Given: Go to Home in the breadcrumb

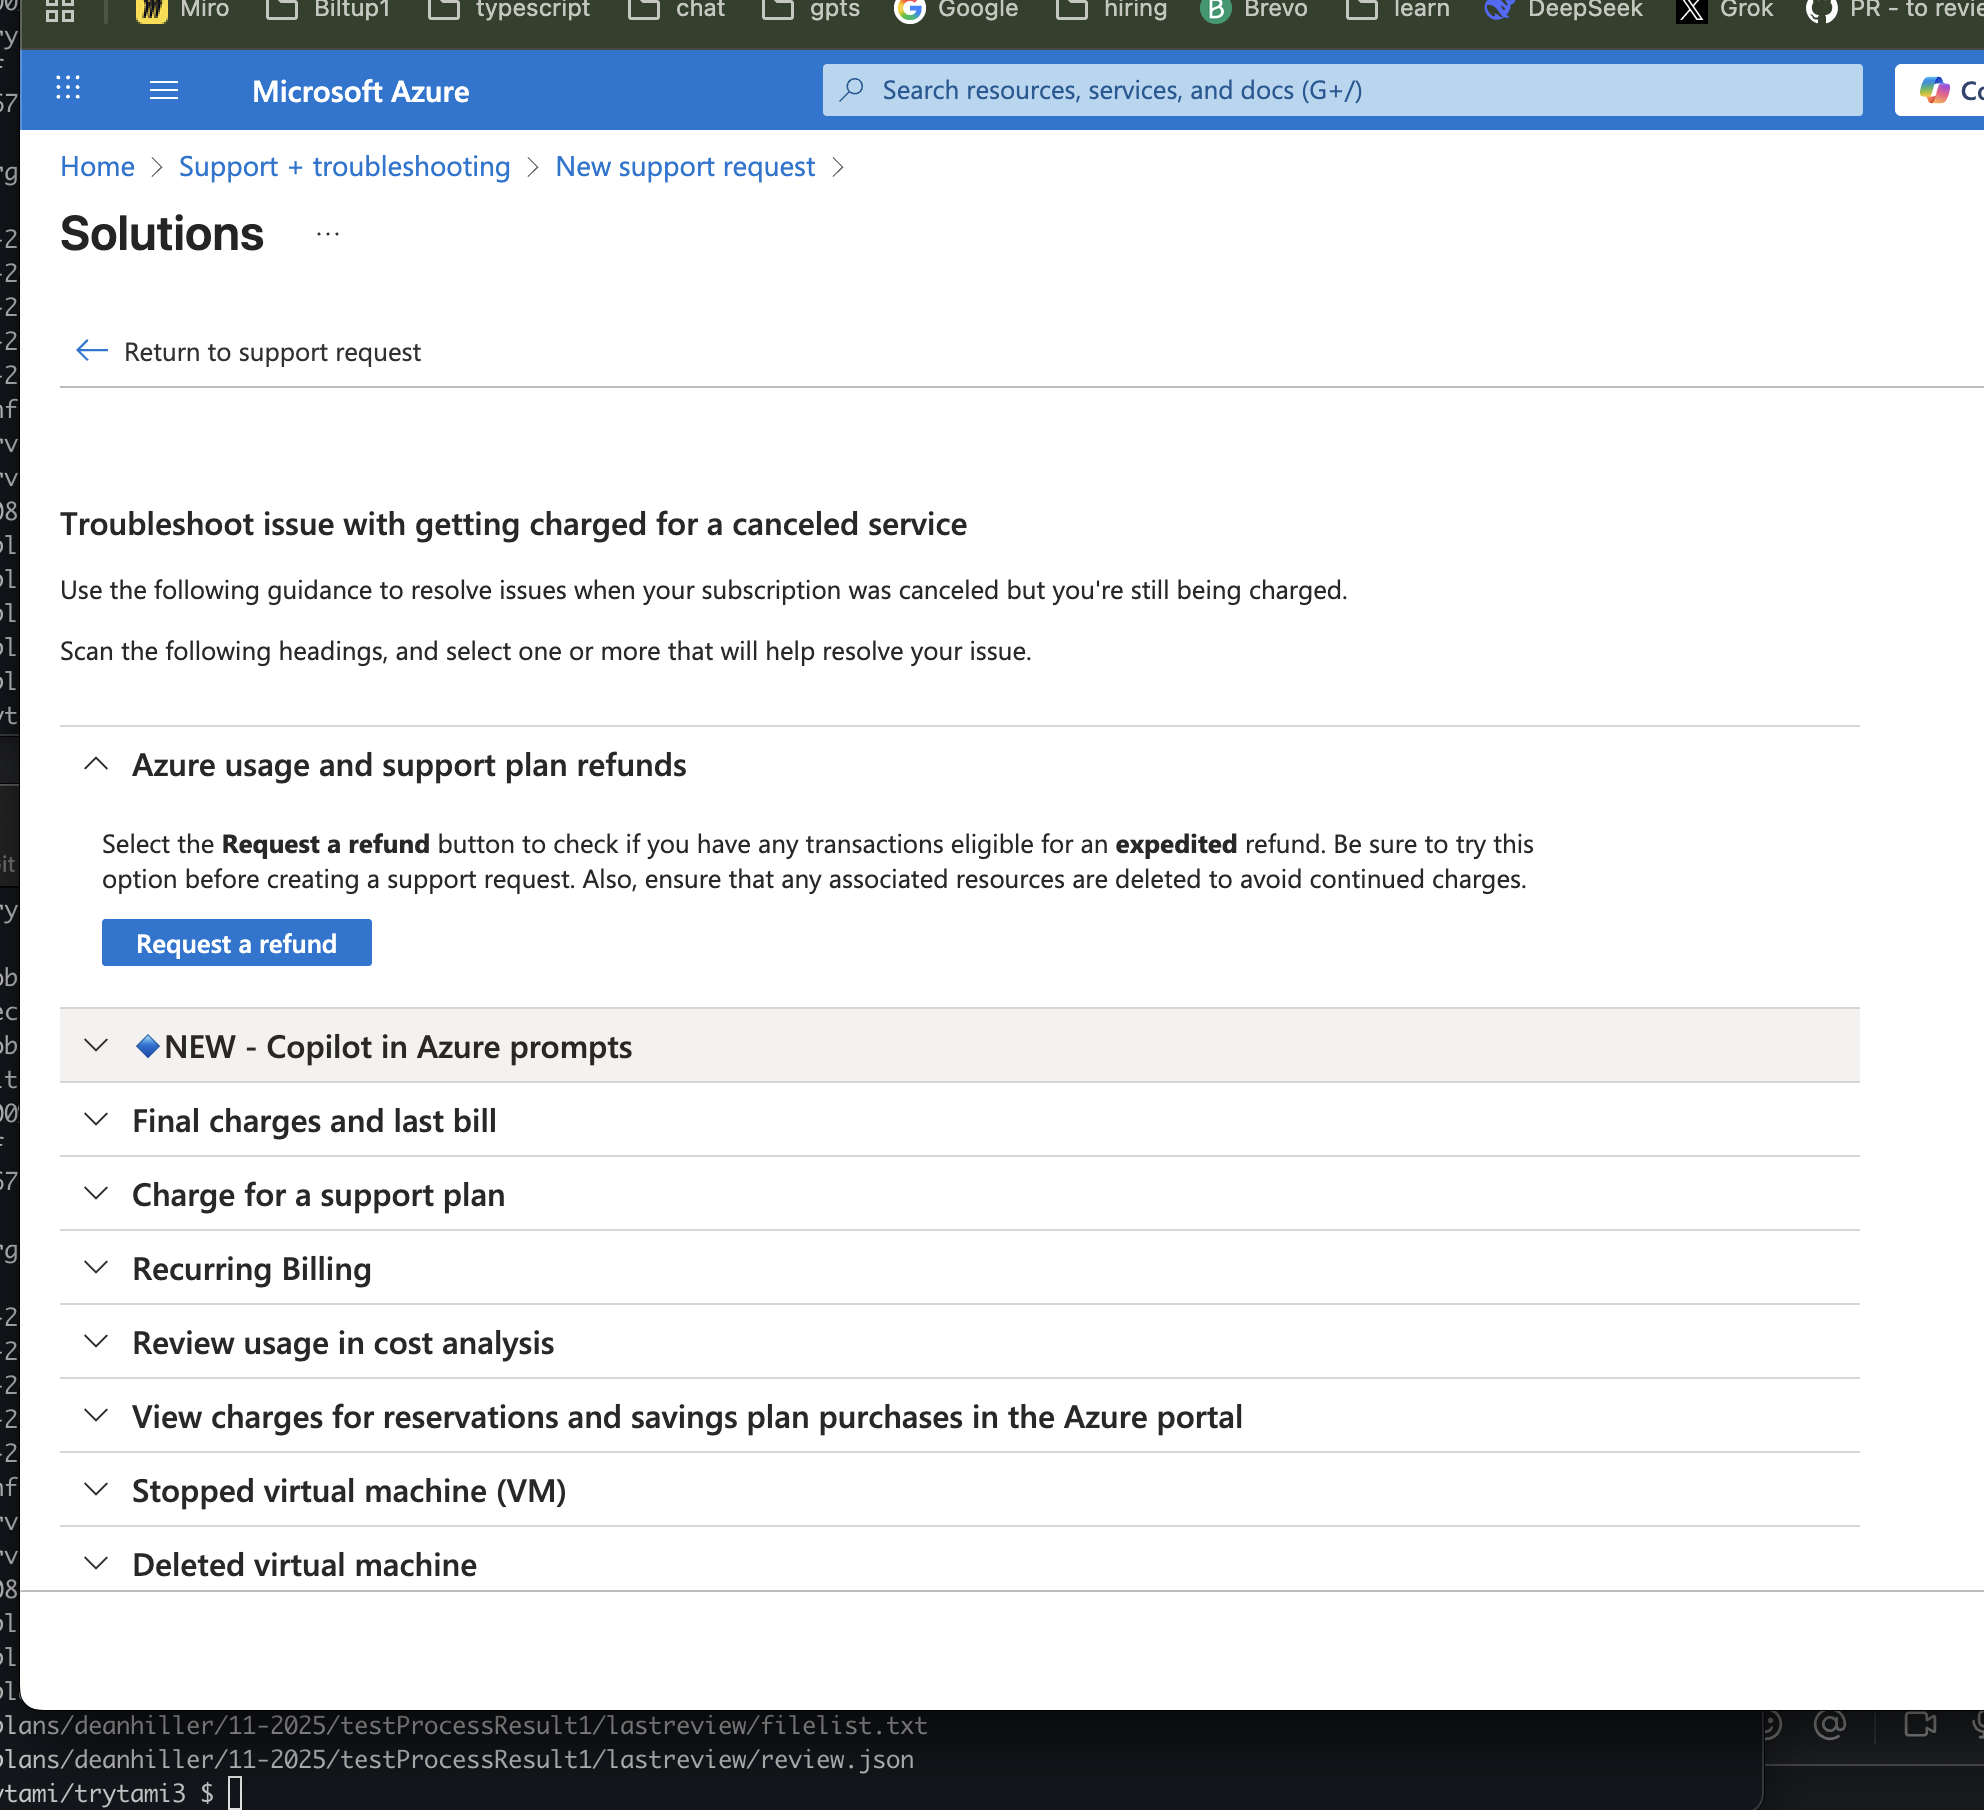Looking at the screenshot, I should coord(97,166).
